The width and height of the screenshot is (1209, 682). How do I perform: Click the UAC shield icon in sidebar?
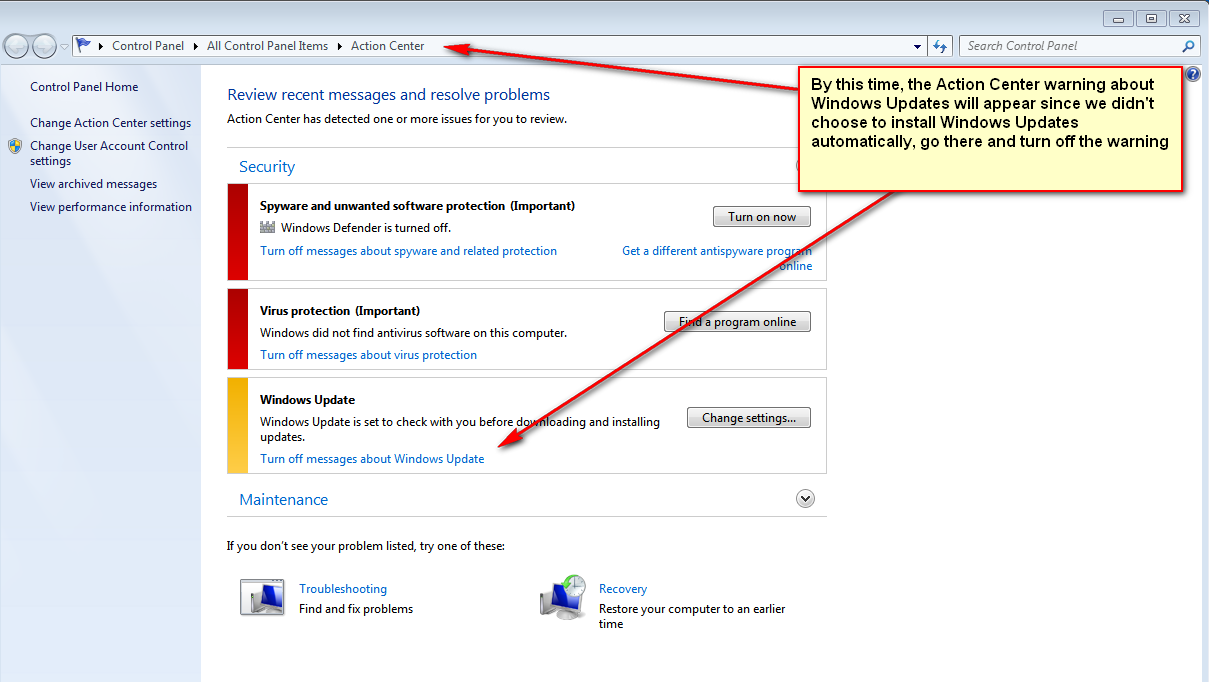tap(15, 146)
